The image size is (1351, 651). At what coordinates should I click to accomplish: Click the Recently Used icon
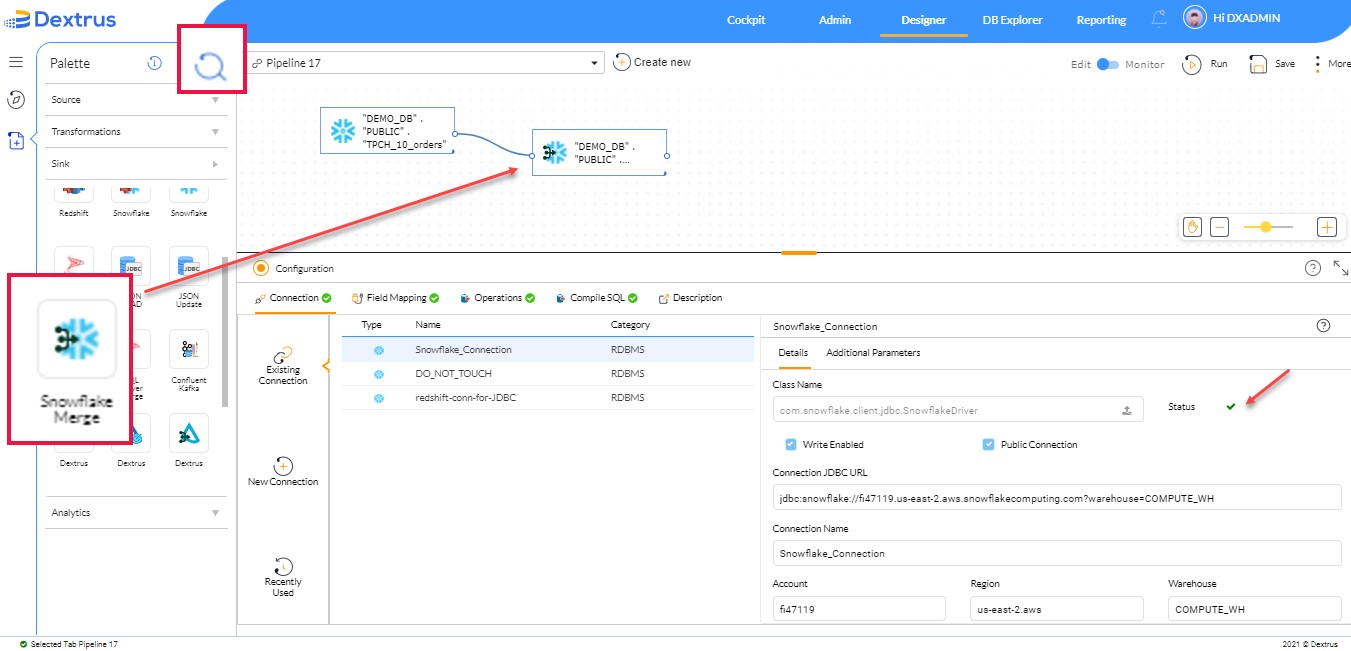tap(283, 566)
